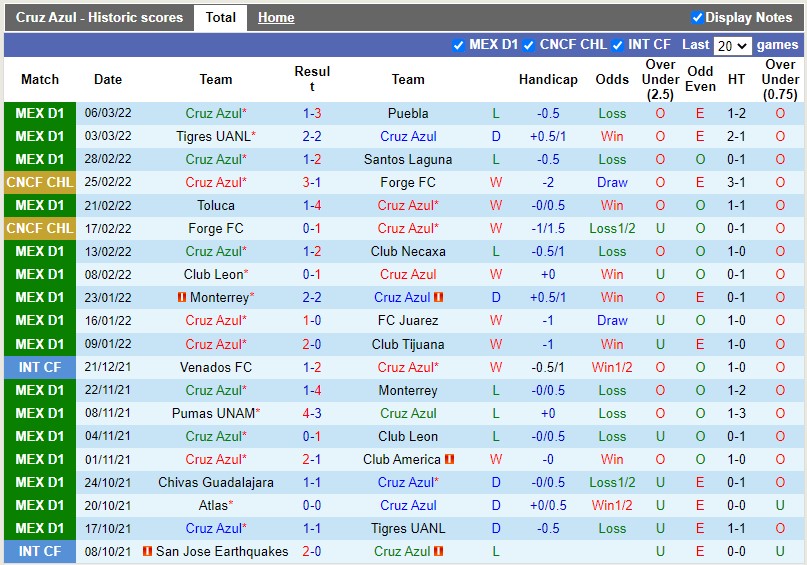Open the 4-3 result of Pumas UNAM match
This screenshot has height=565, width=807.
point(312,413)
